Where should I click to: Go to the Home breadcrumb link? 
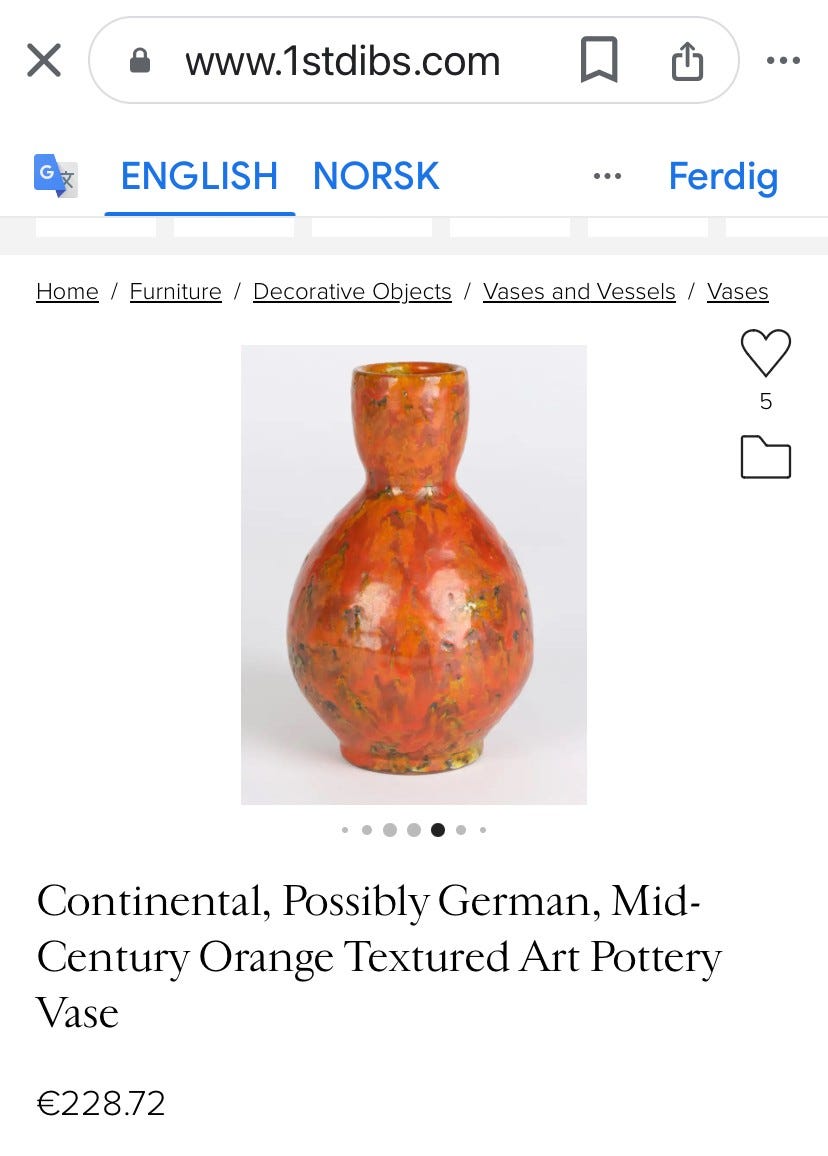[67, 291]
